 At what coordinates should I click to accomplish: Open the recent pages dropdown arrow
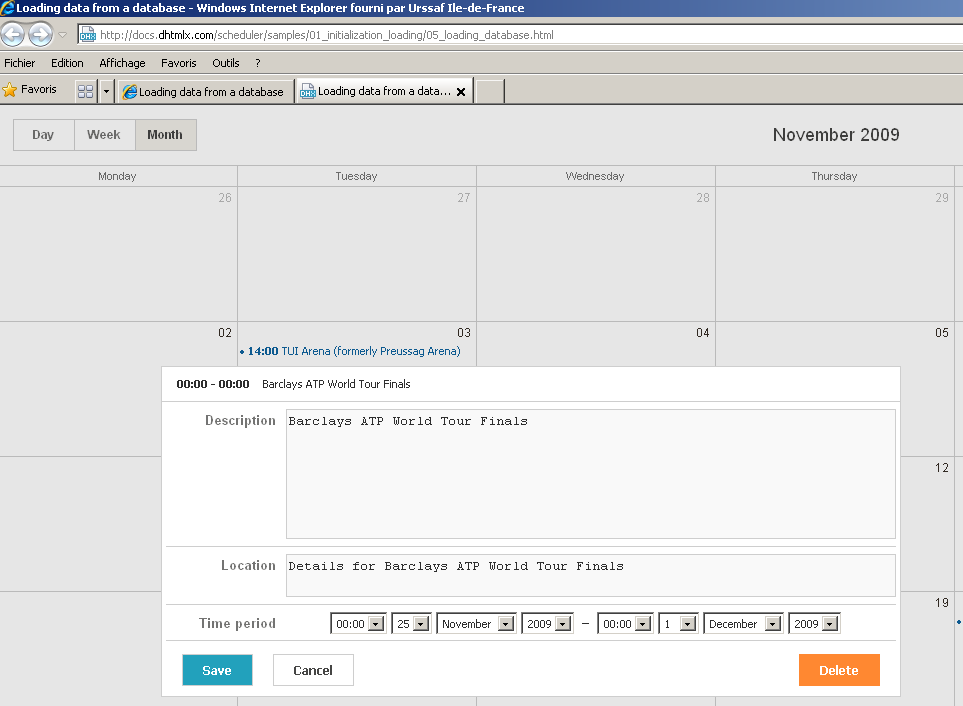[62, 35]
